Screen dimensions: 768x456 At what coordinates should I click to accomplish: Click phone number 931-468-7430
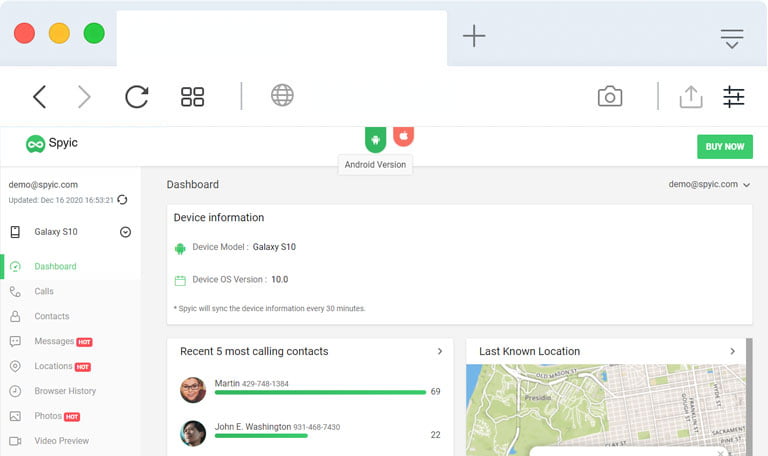(316, 427)
